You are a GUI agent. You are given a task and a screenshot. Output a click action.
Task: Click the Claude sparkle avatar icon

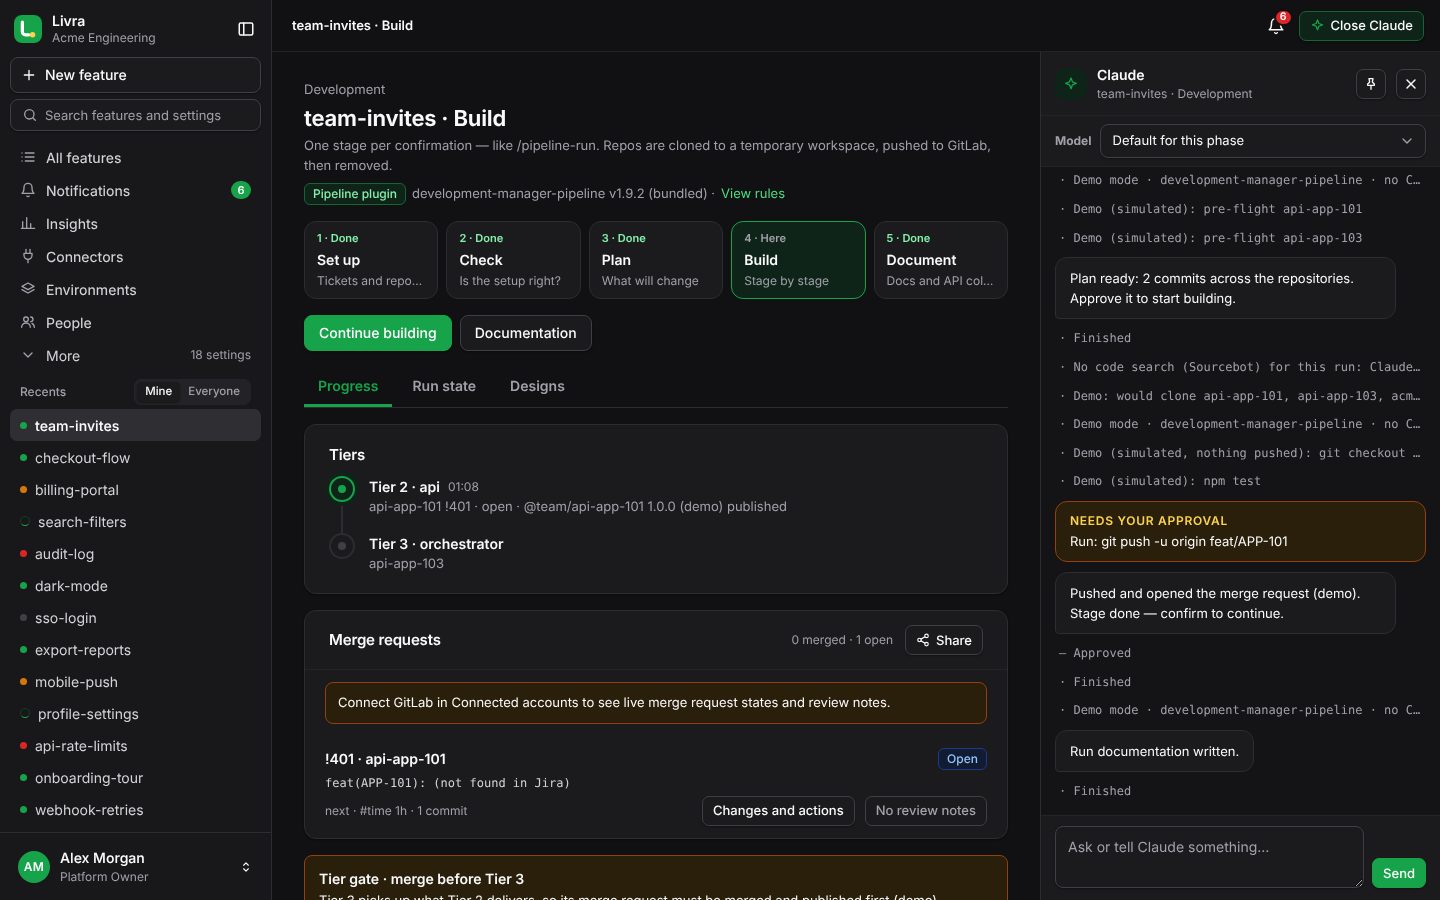pos(1071,84)
